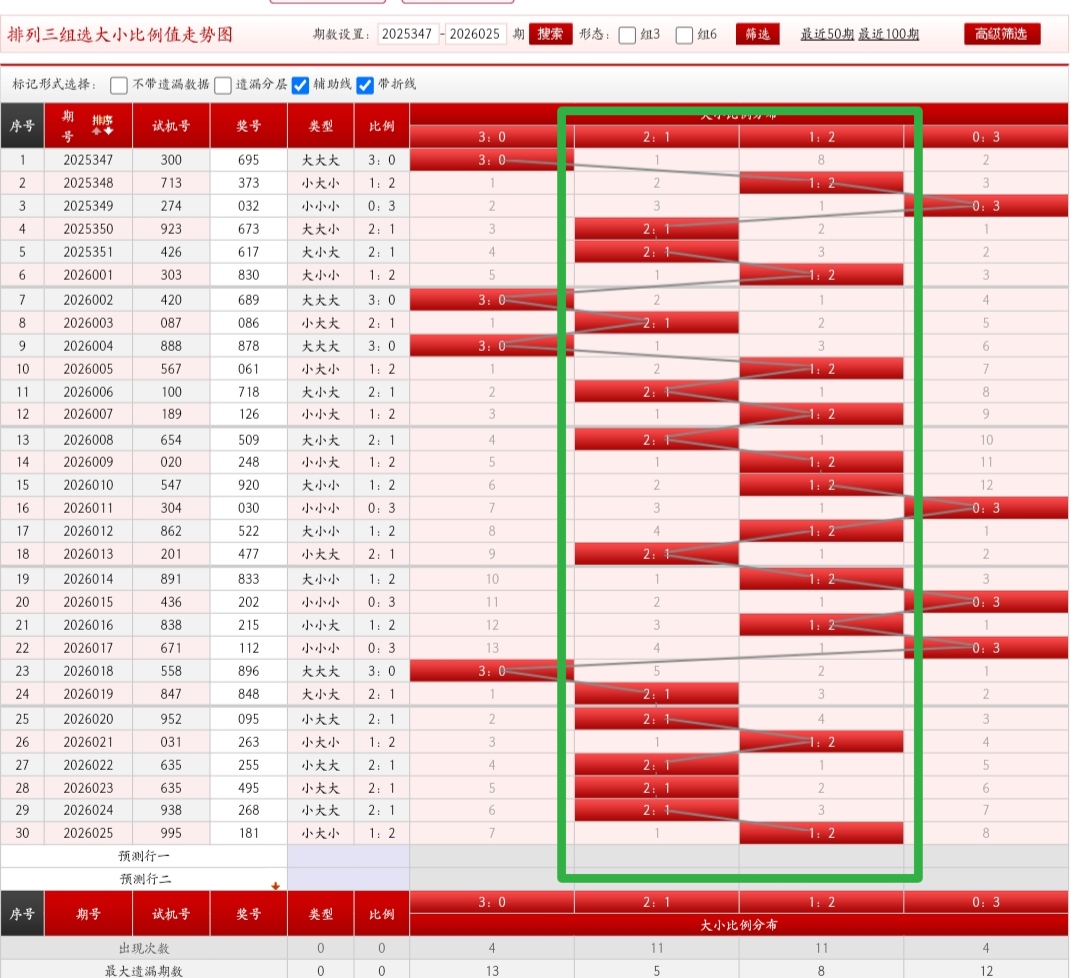Click the highlighted 3:0 cell in row 2025347

click(x=492, y=160)
